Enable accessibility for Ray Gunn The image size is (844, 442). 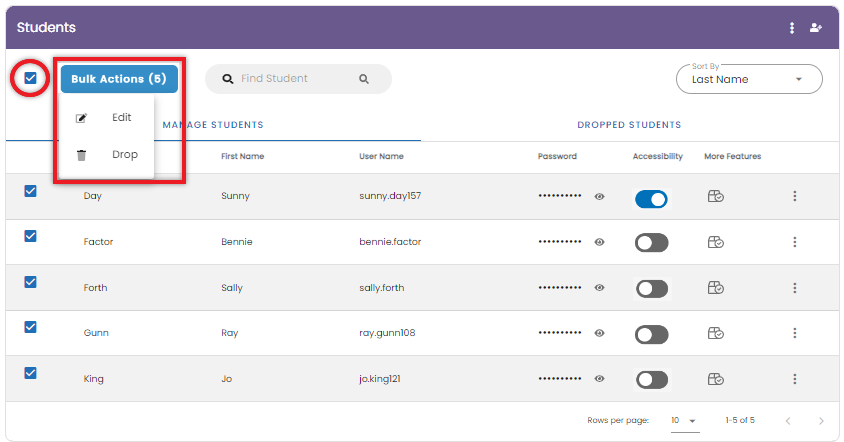pos(651,334)
